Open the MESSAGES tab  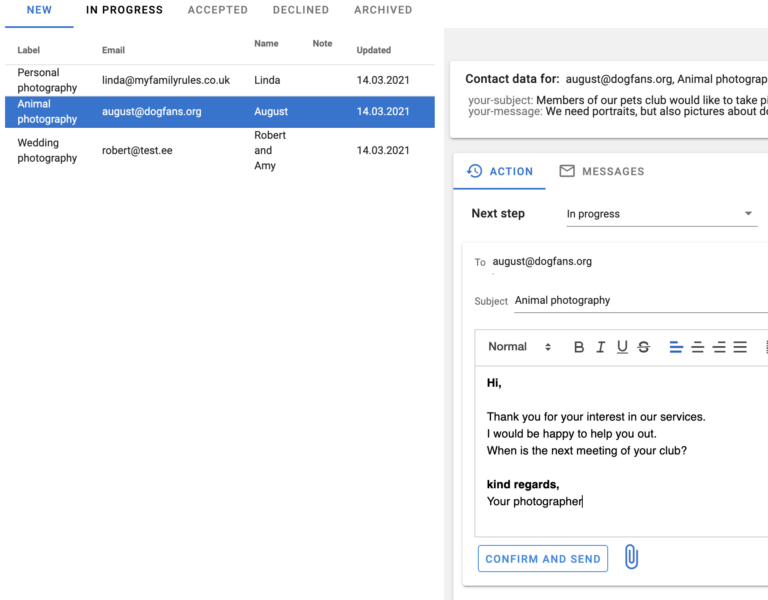tap(602, 171)
